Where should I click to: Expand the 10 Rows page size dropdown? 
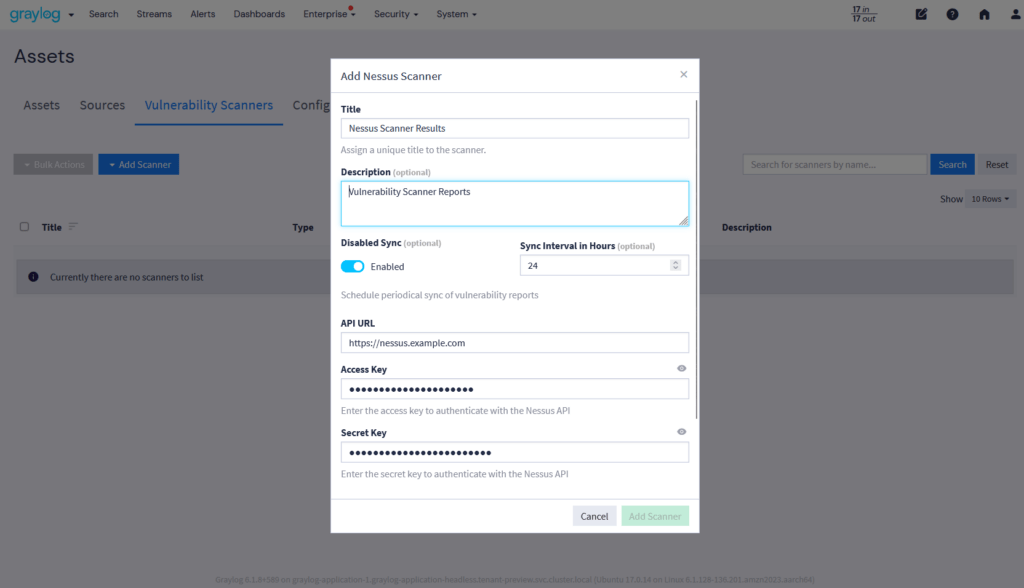point(990,199)
